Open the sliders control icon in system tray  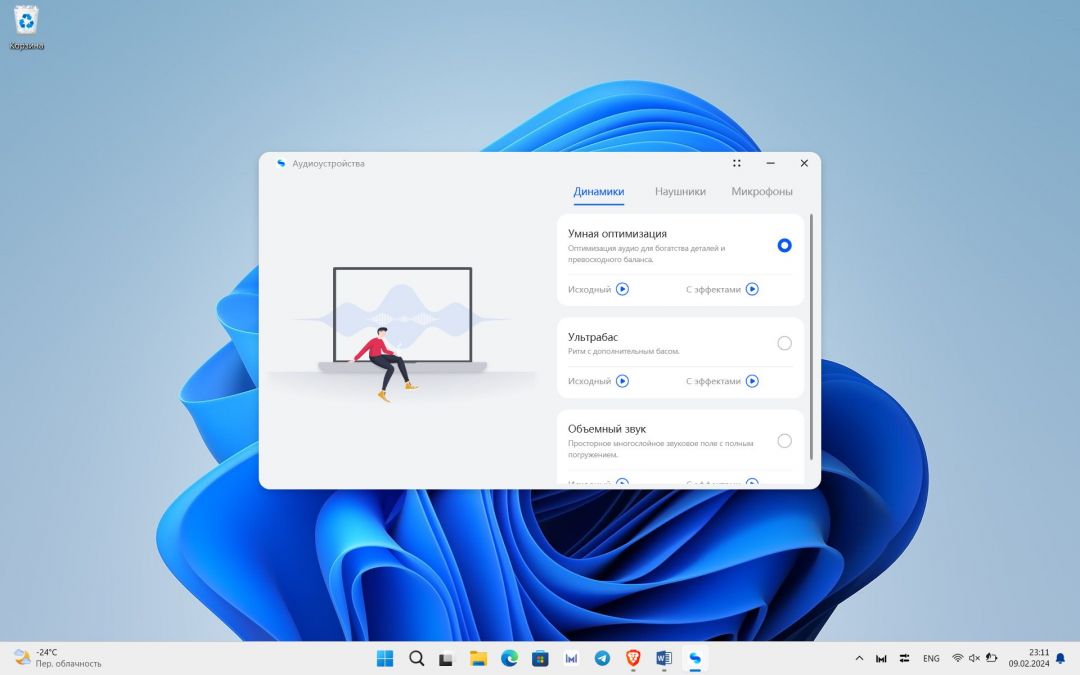tap(904, 658)
